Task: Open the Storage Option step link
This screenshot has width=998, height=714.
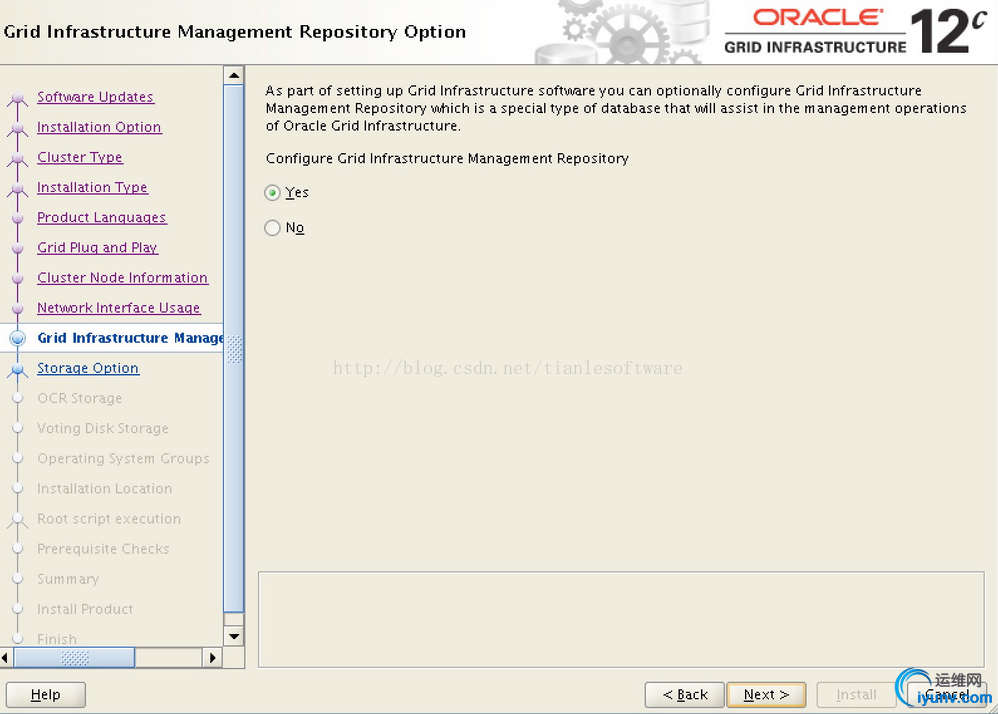Action: coord(88,368)
